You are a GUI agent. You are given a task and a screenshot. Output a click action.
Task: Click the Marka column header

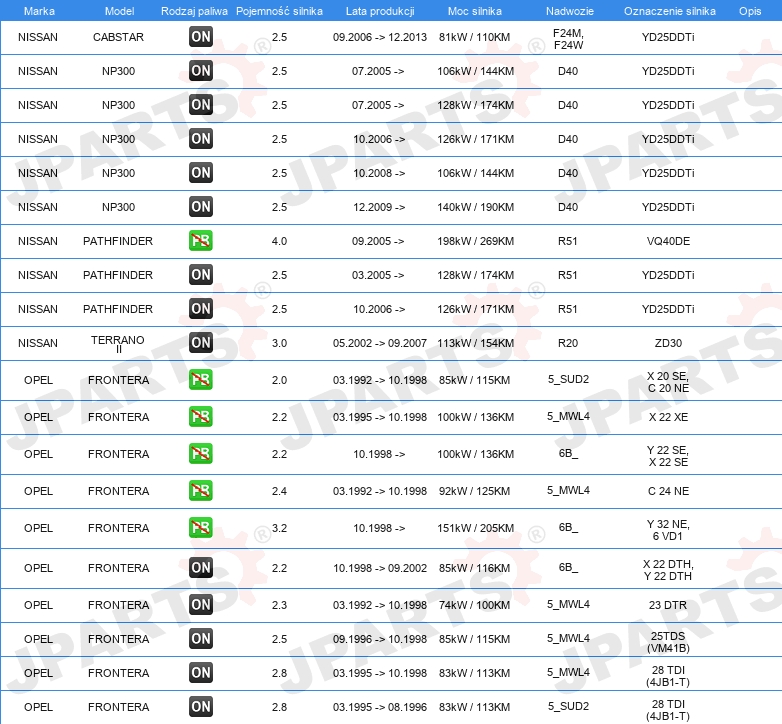pos(39,11)
